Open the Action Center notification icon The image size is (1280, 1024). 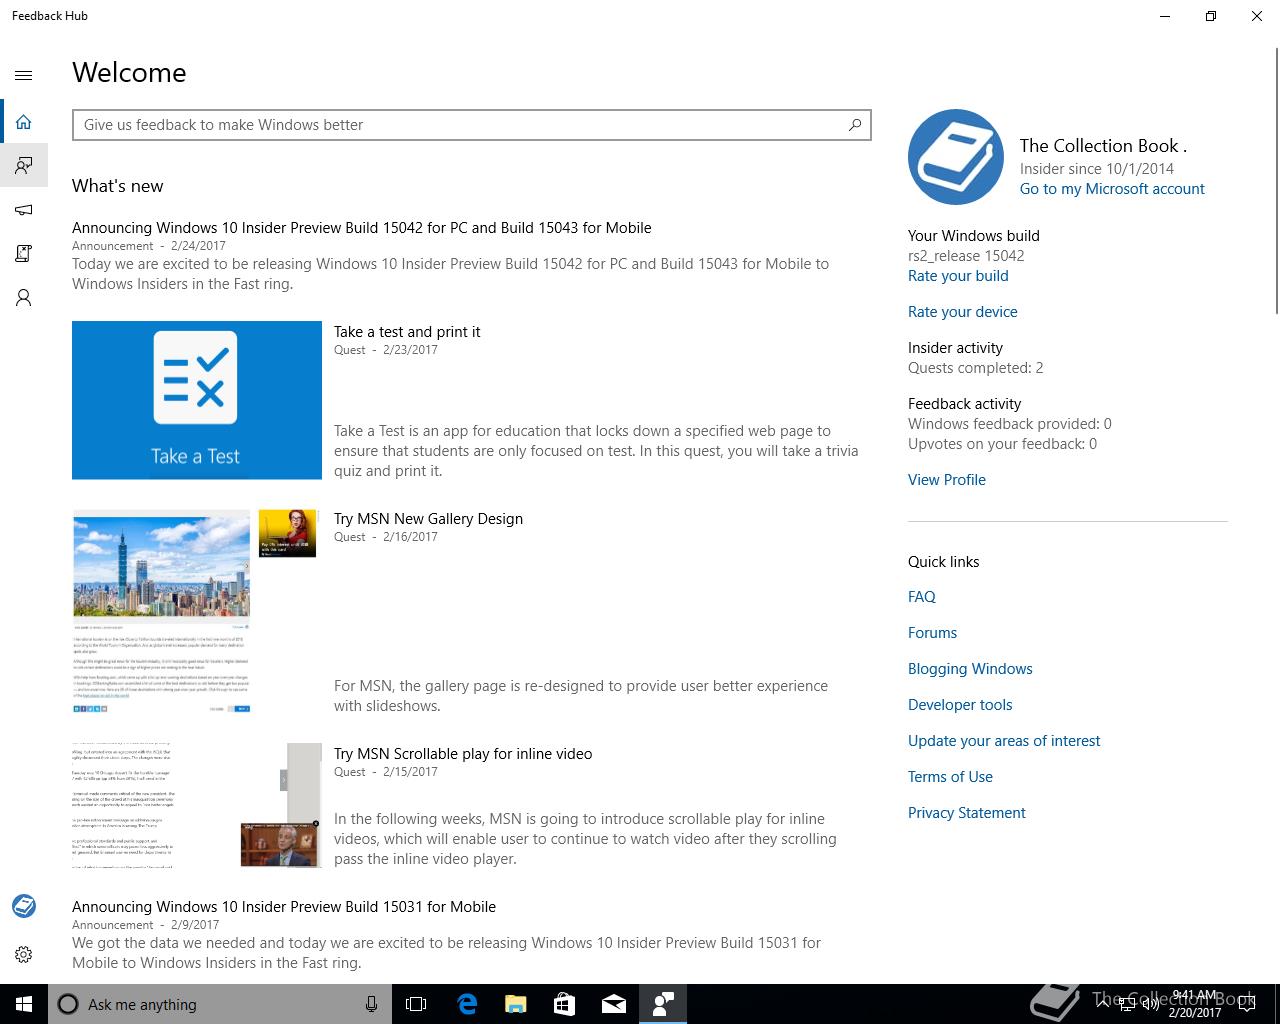click(1246, 1004)
